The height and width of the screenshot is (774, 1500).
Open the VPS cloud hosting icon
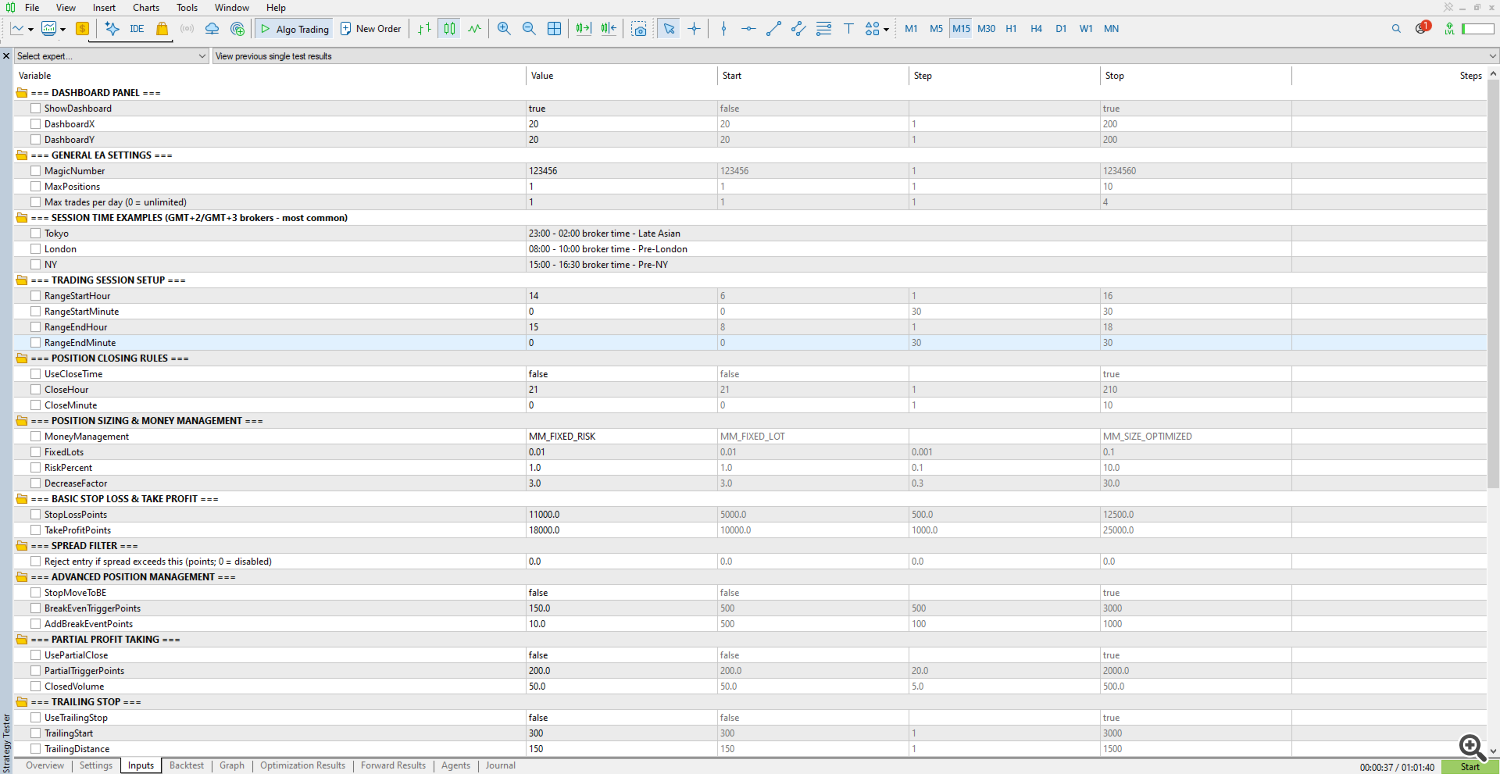pos(212,29)
